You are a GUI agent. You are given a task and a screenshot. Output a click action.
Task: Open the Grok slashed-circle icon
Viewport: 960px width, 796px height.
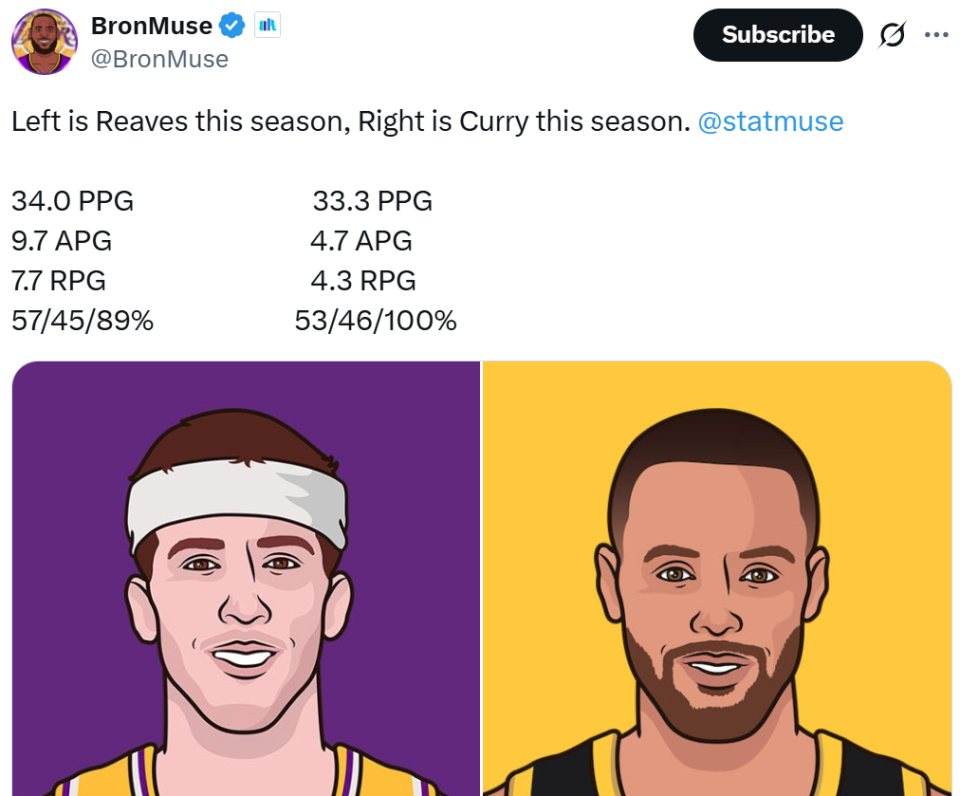(891, 35)
